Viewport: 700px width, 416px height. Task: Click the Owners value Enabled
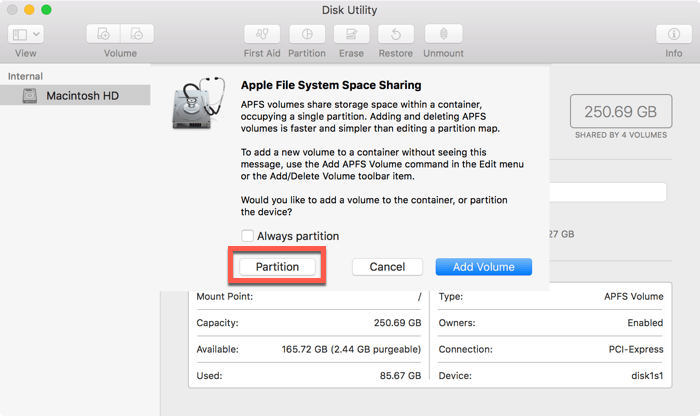pyautogui.click(x=645, y=323)
